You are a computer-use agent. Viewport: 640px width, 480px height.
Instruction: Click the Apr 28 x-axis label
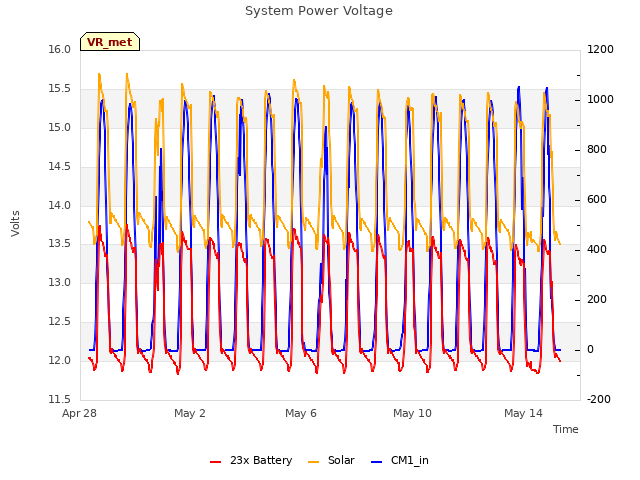pyautogui.click(x=79, y=413)
